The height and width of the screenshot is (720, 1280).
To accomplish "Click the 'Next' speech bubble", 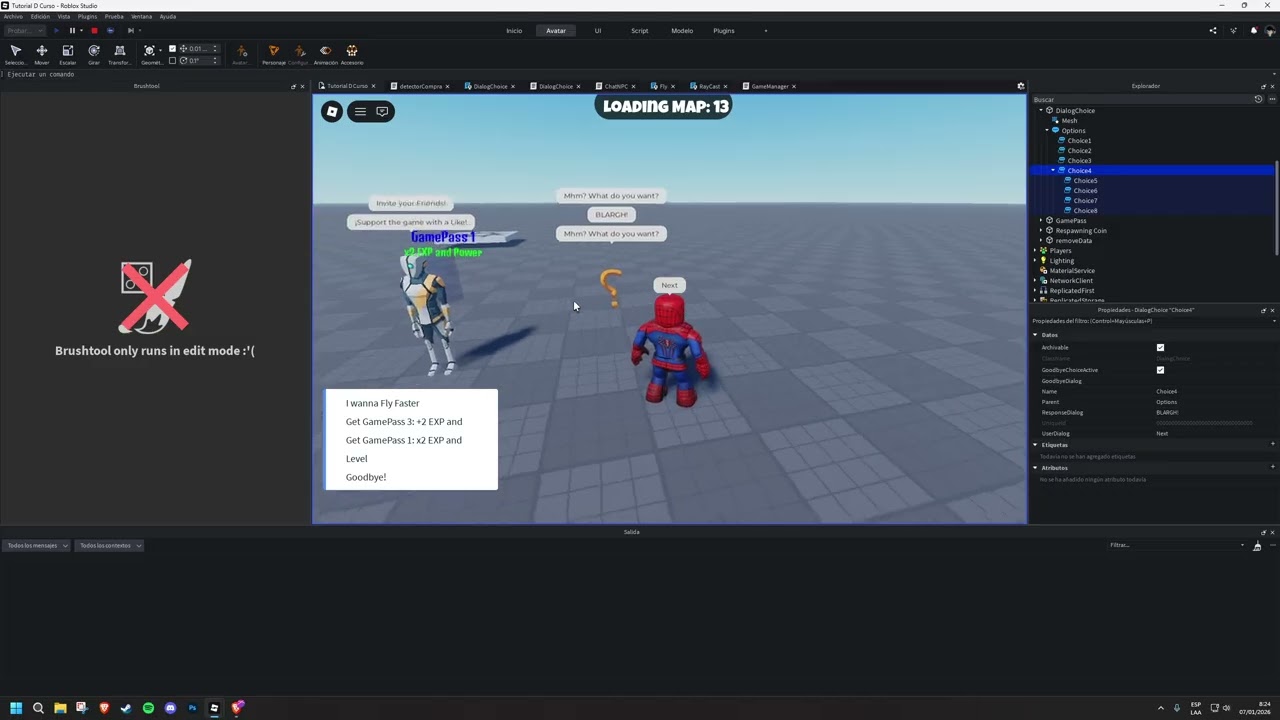I will point(669,285).
